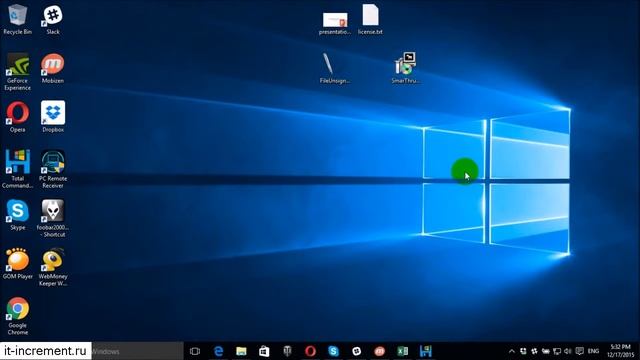
Task: Click the Windows search box in taskbar
Action: [x=137, y=351]
